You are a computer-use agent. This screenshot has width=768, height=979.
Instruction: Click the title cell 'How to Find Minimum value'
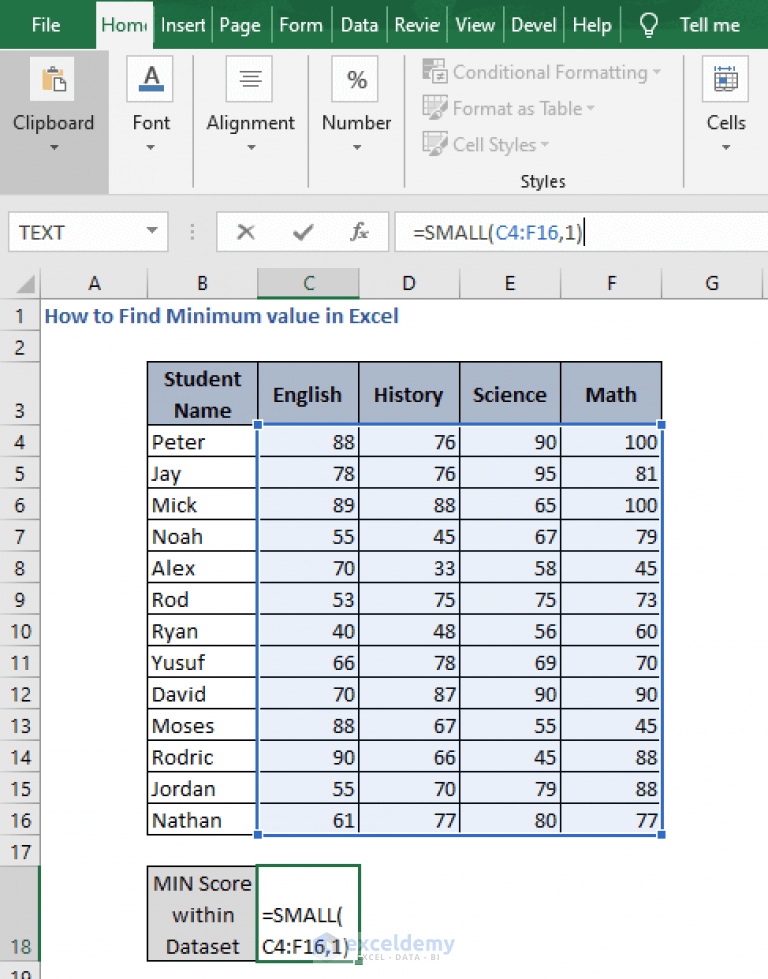point(221,316)
